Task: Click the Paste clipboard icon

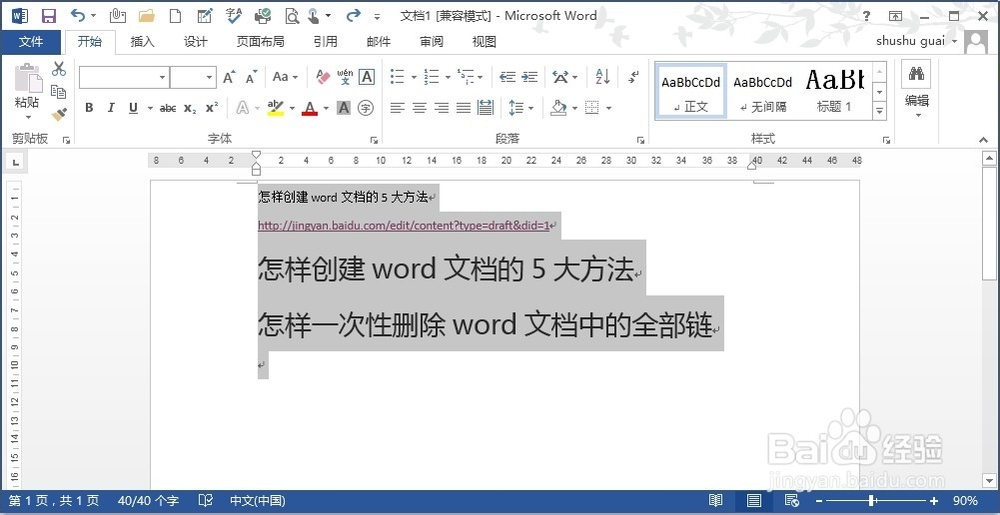Action: [x=28, y=78]
